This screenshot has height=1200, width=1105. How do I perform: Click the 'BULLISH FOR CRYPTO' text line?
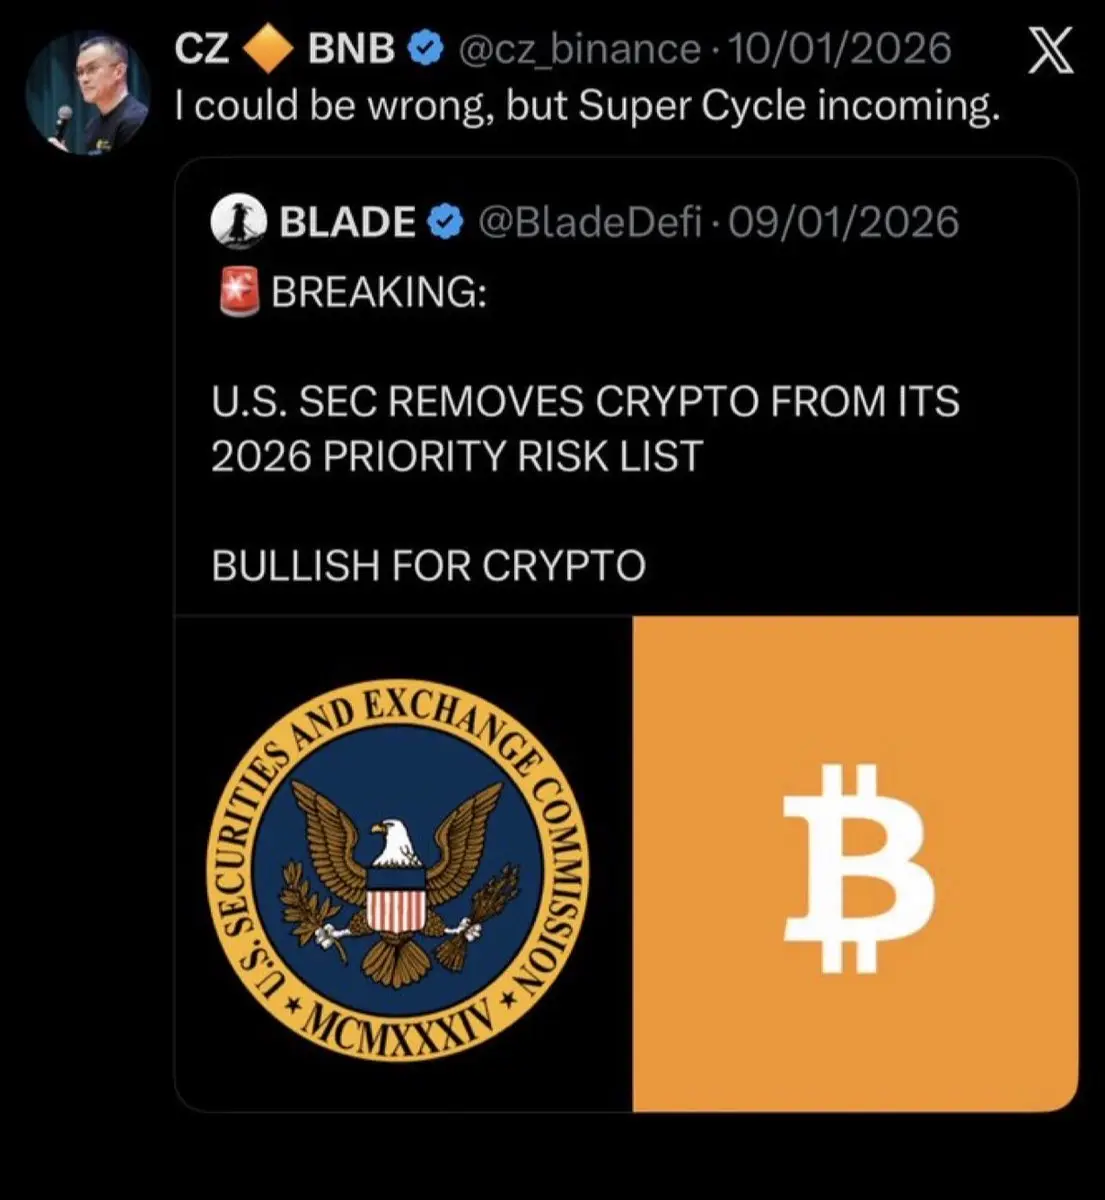tap(429, 566)
